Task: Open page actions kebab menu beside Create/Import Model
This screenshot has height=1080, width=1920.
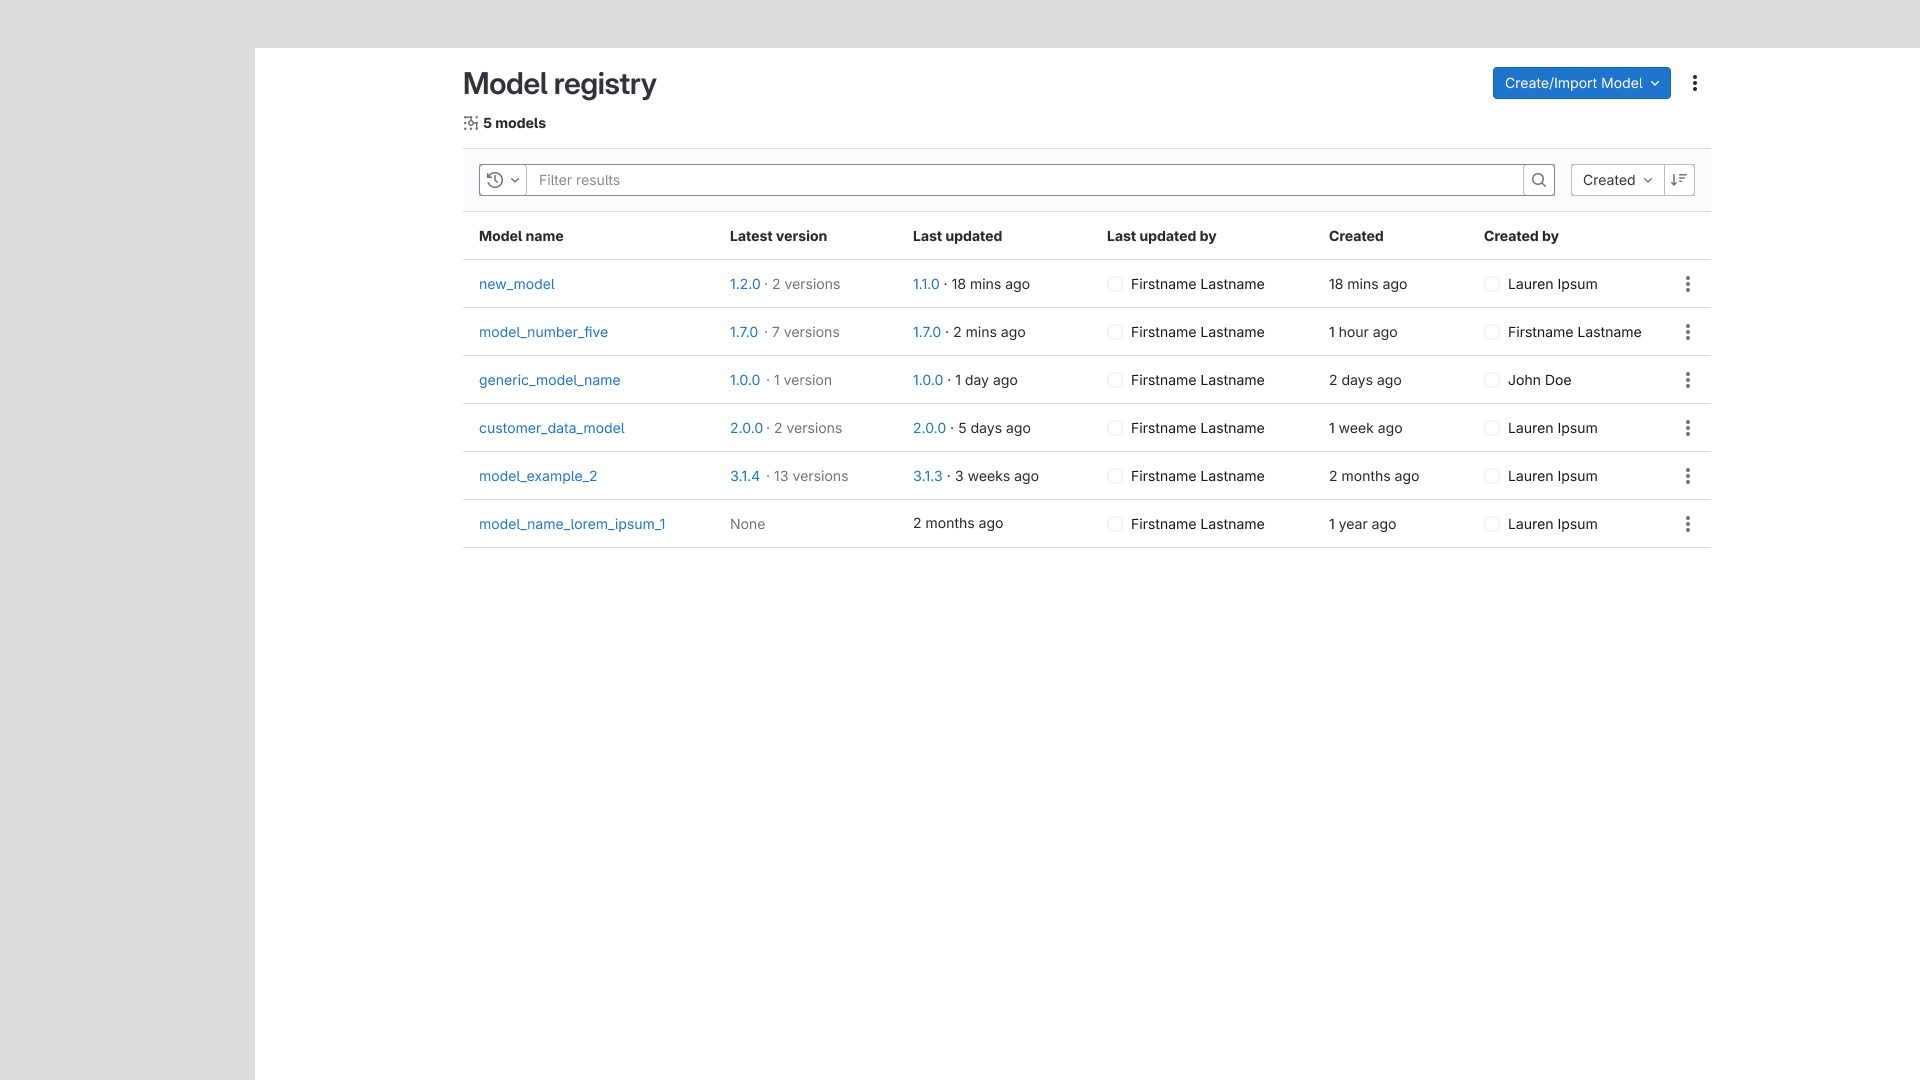Action: (1695, 83)
